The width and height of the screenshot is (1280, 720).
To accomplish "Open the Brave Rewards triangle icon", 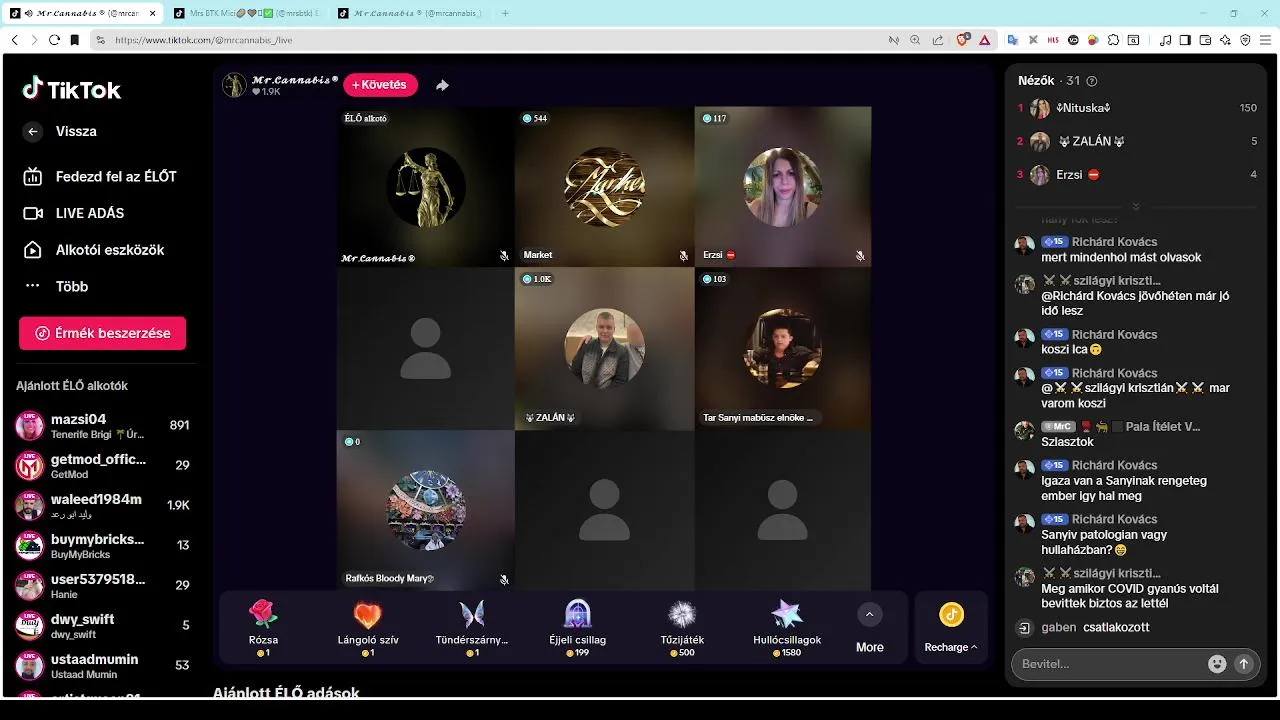I will (x=985, y=40).
